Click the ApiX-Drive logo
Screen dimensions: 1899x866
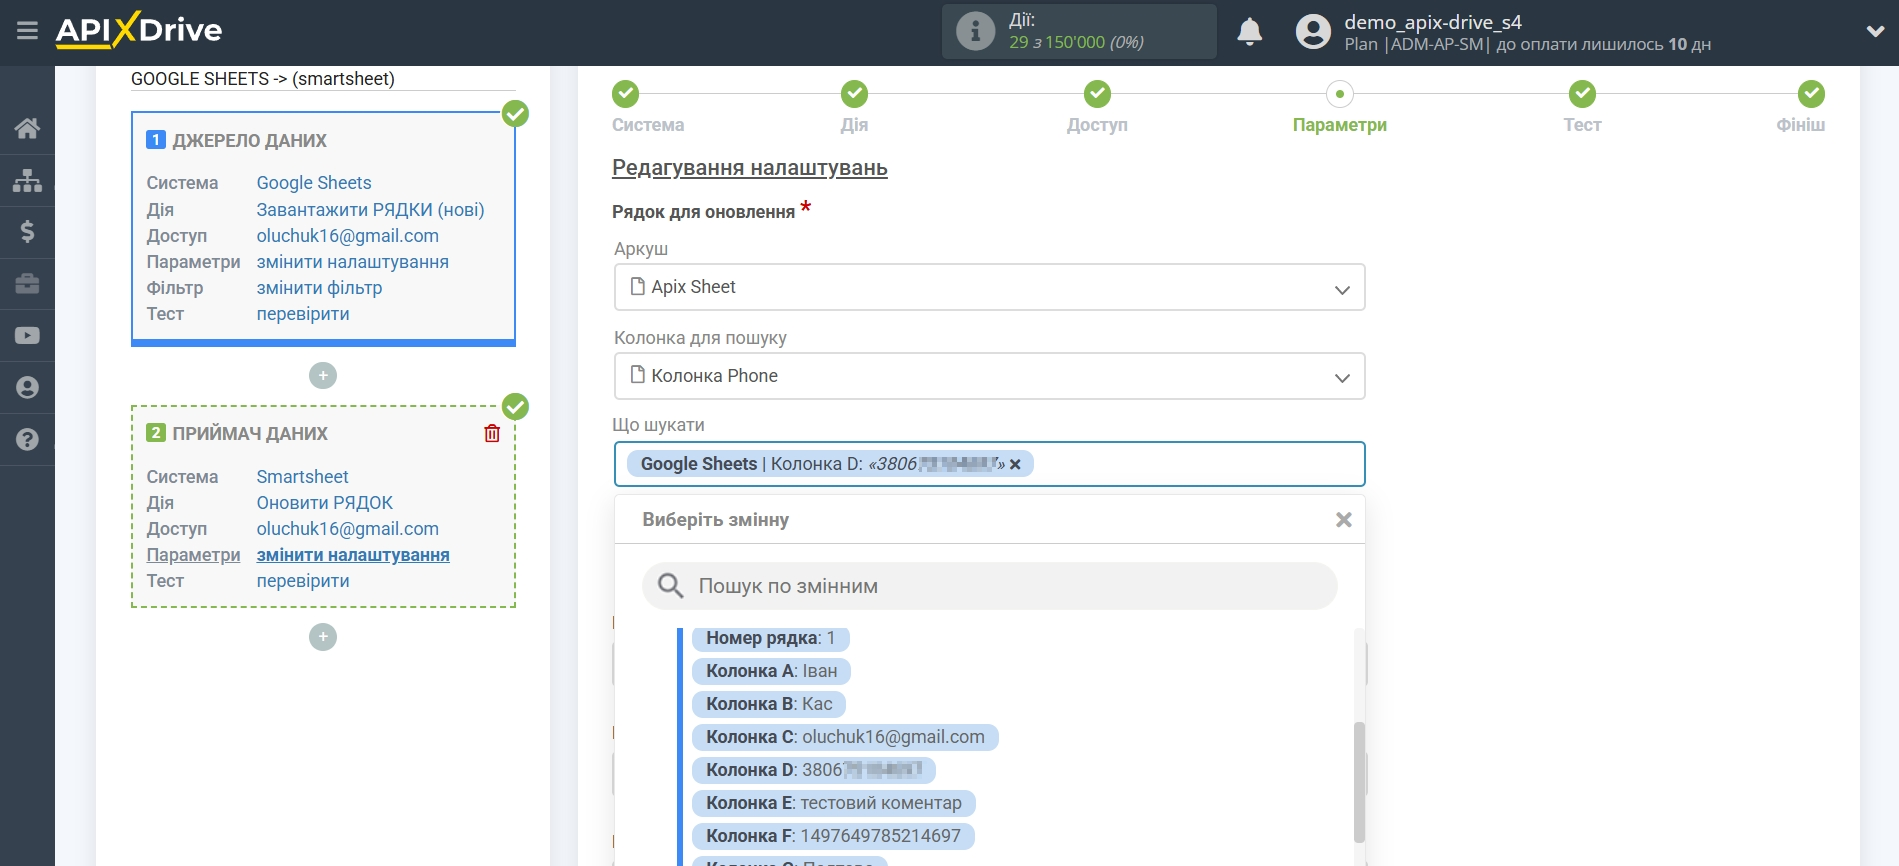[139, 30]
